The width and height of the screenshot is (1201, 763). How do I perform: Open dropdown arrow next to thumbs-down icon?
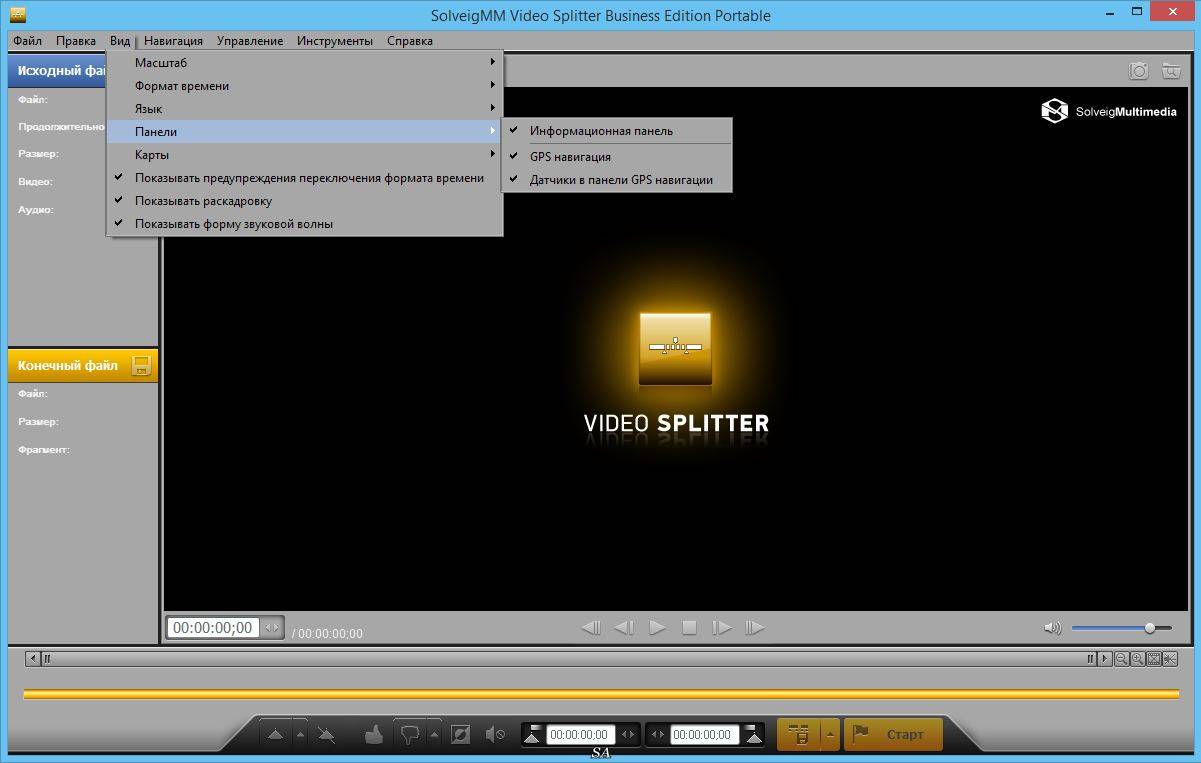point(434,735)
